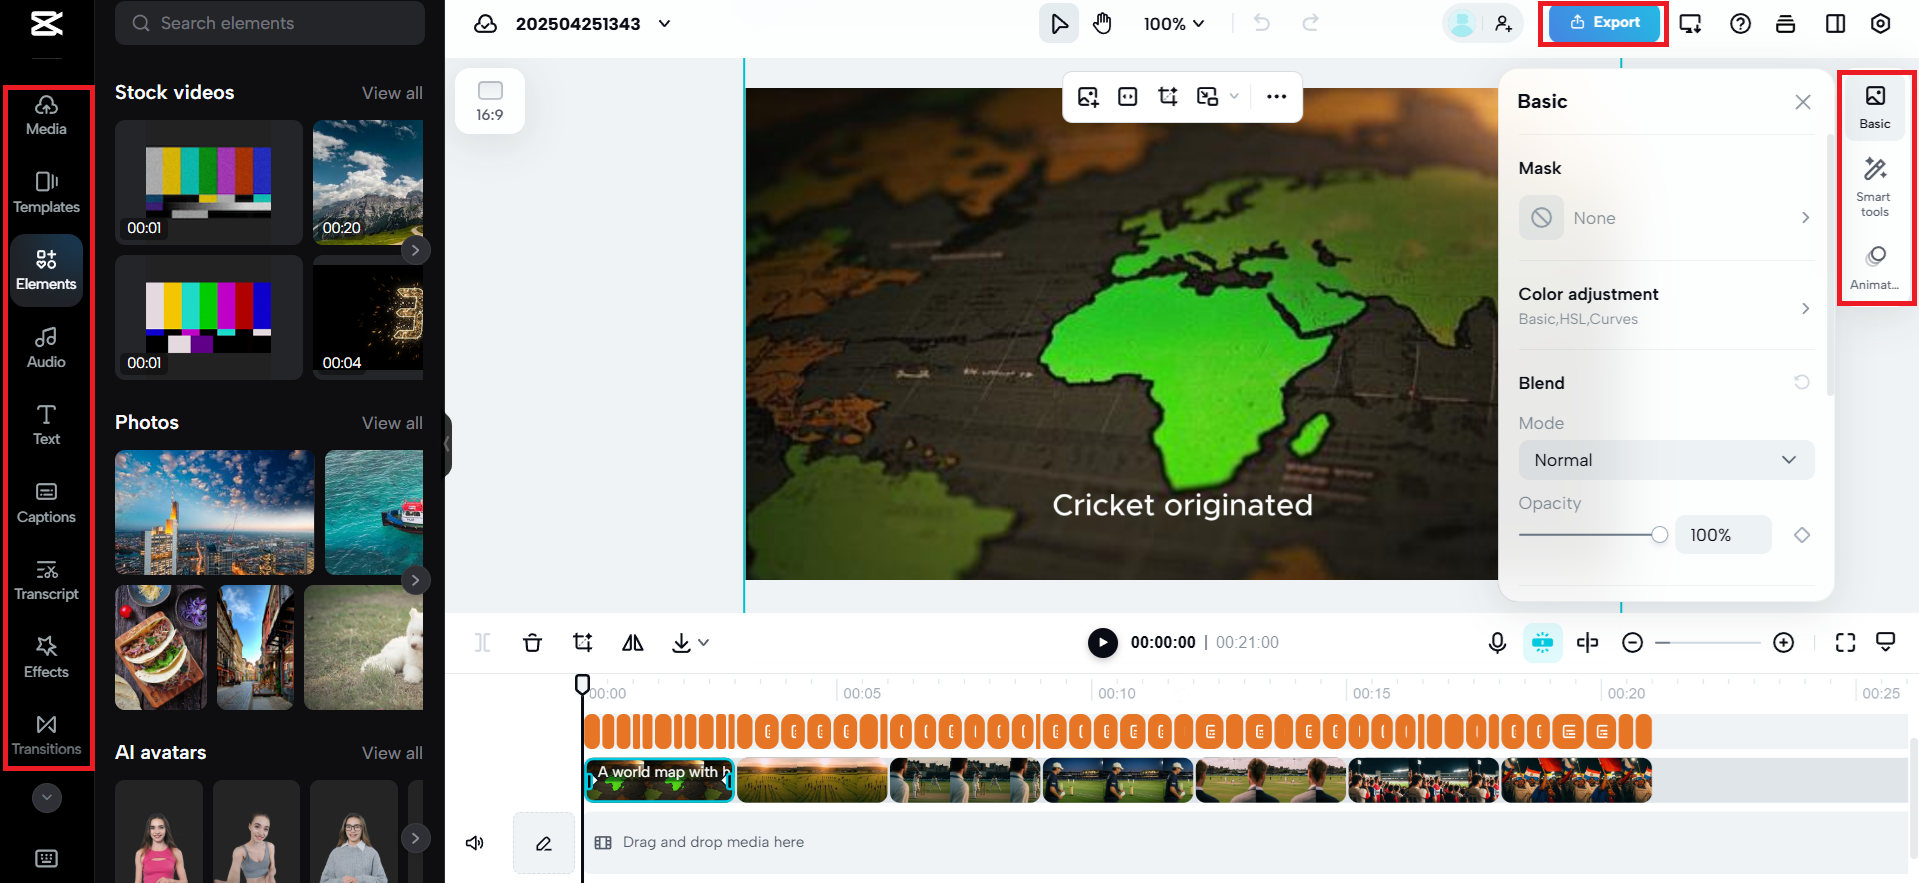Viewport: 1919px width, 883px height.
Task: Click the crop icon in preview toolbar
Action: pos(1167,96)
